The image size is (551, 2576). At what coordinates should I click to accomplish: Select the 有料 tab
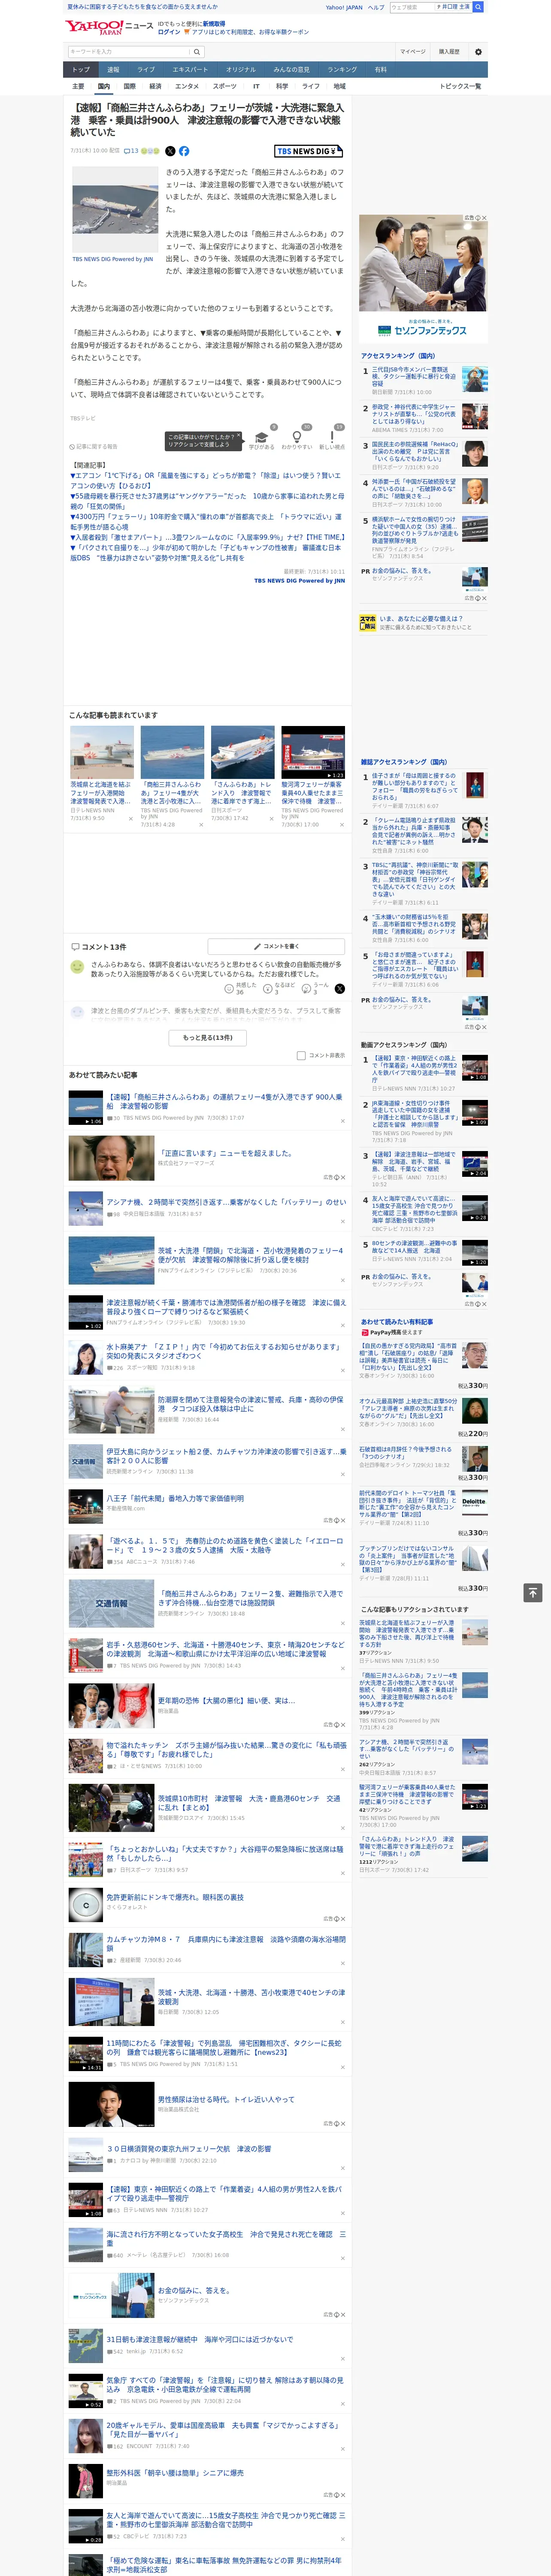[x=380, y=70]
